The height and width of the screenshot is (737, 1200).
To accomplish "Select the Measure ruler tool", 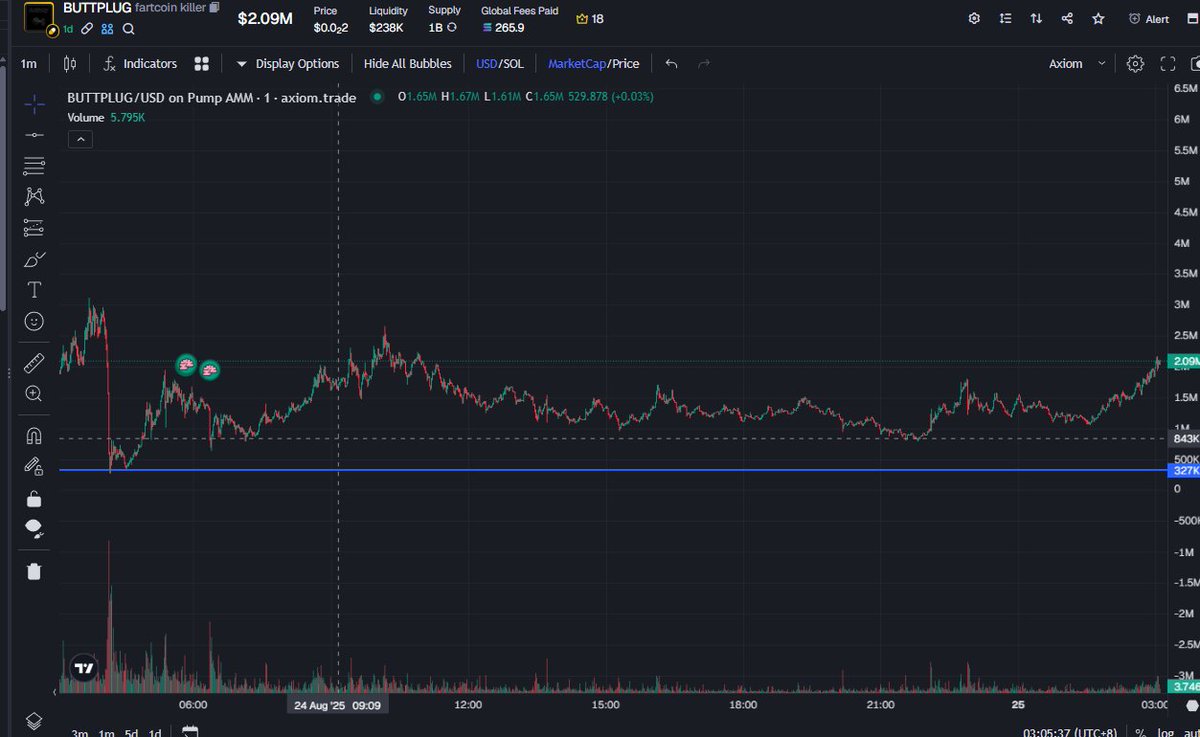I will pos(34,362).
